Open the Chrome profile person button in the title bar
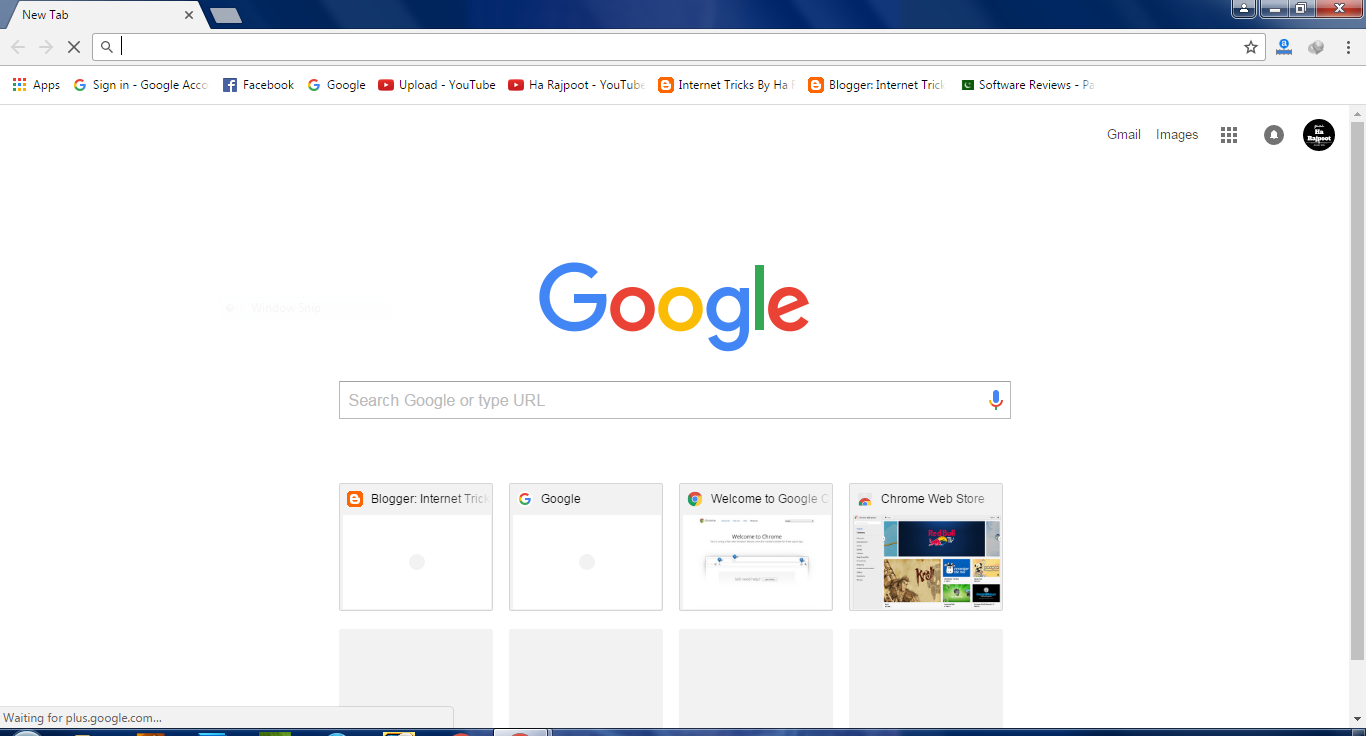The image size is (1366, 736). pos(1243,8)
